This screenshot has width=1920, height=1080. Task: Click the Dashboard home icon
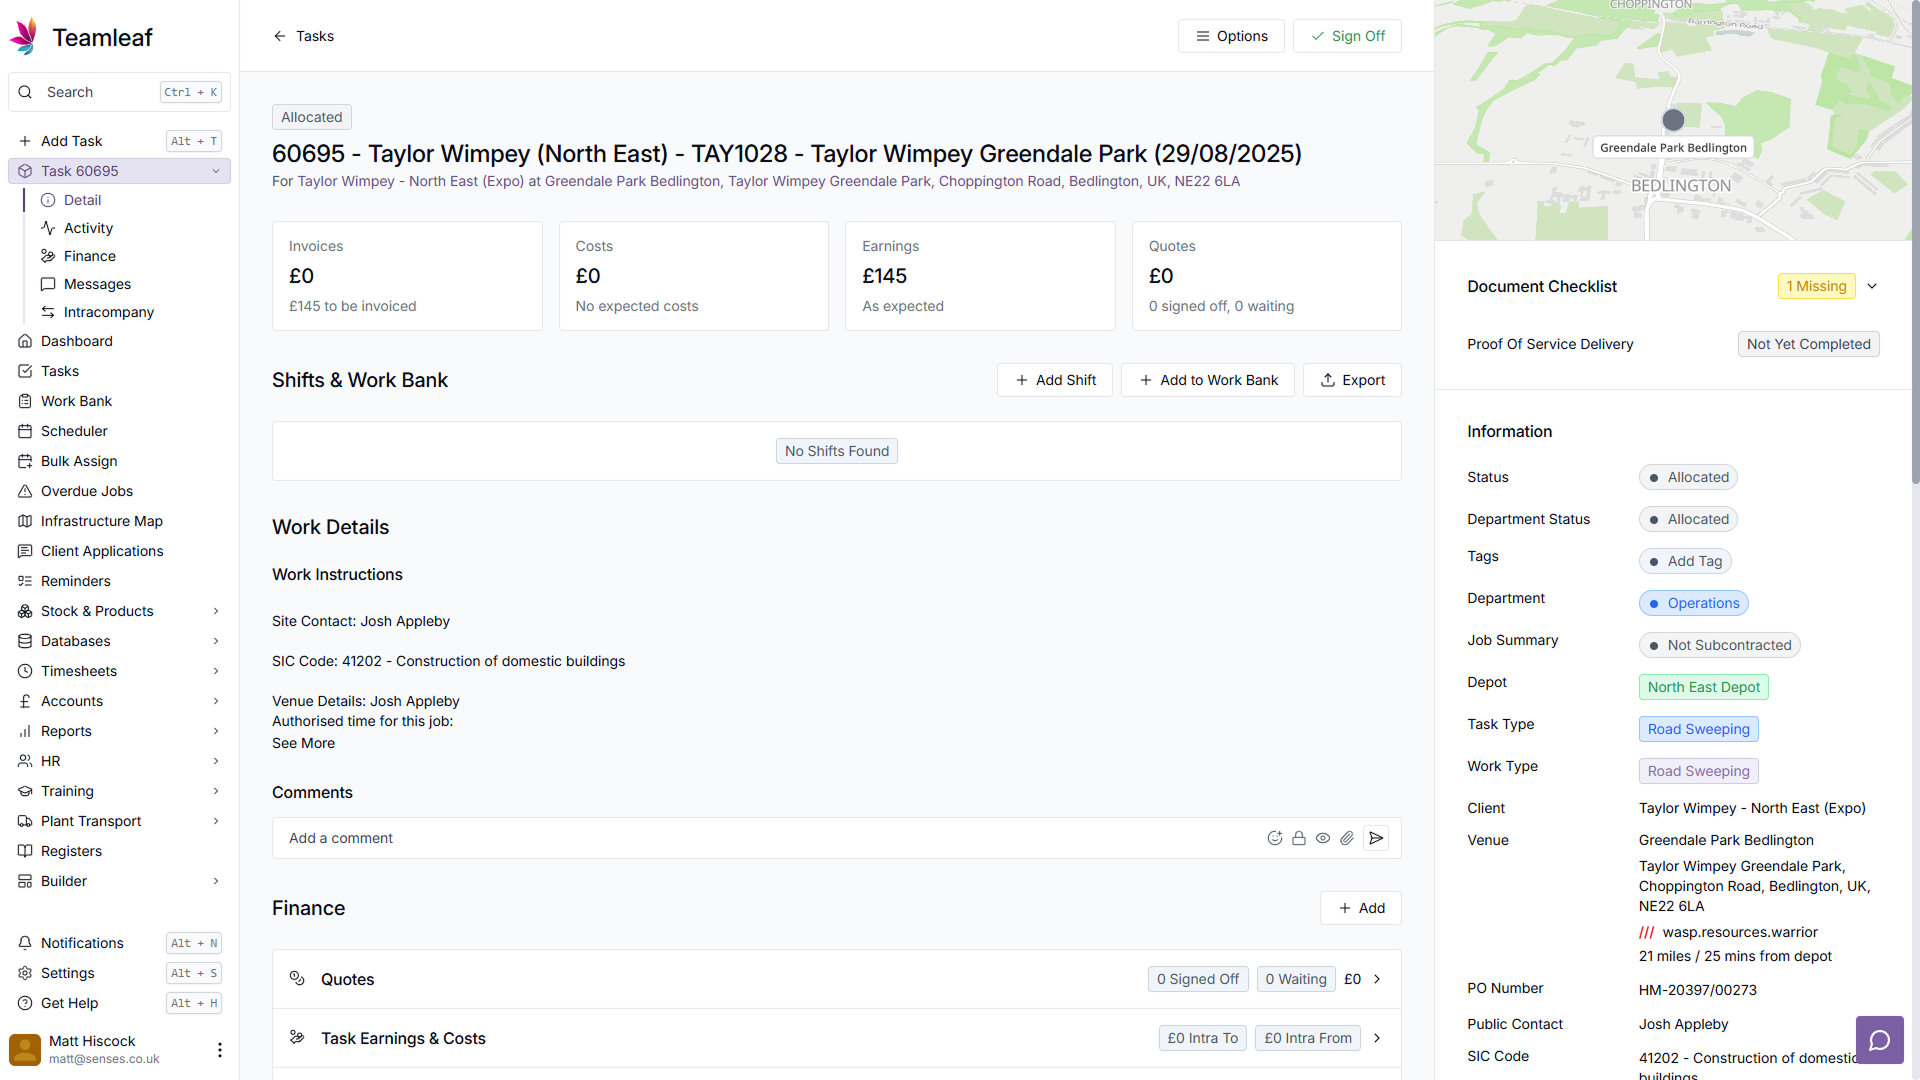(x=25, y=341)
